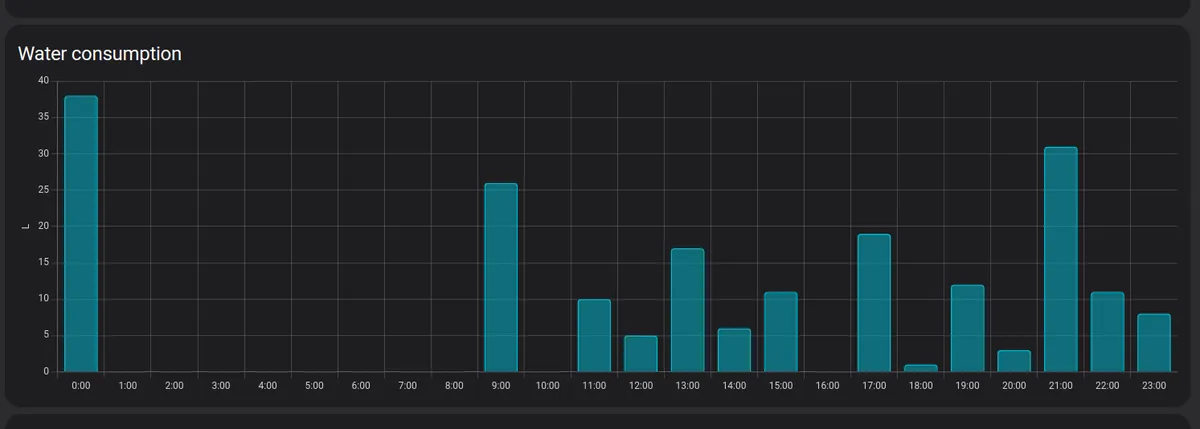Click the 20:00 consumption bar

(1014, 361)
